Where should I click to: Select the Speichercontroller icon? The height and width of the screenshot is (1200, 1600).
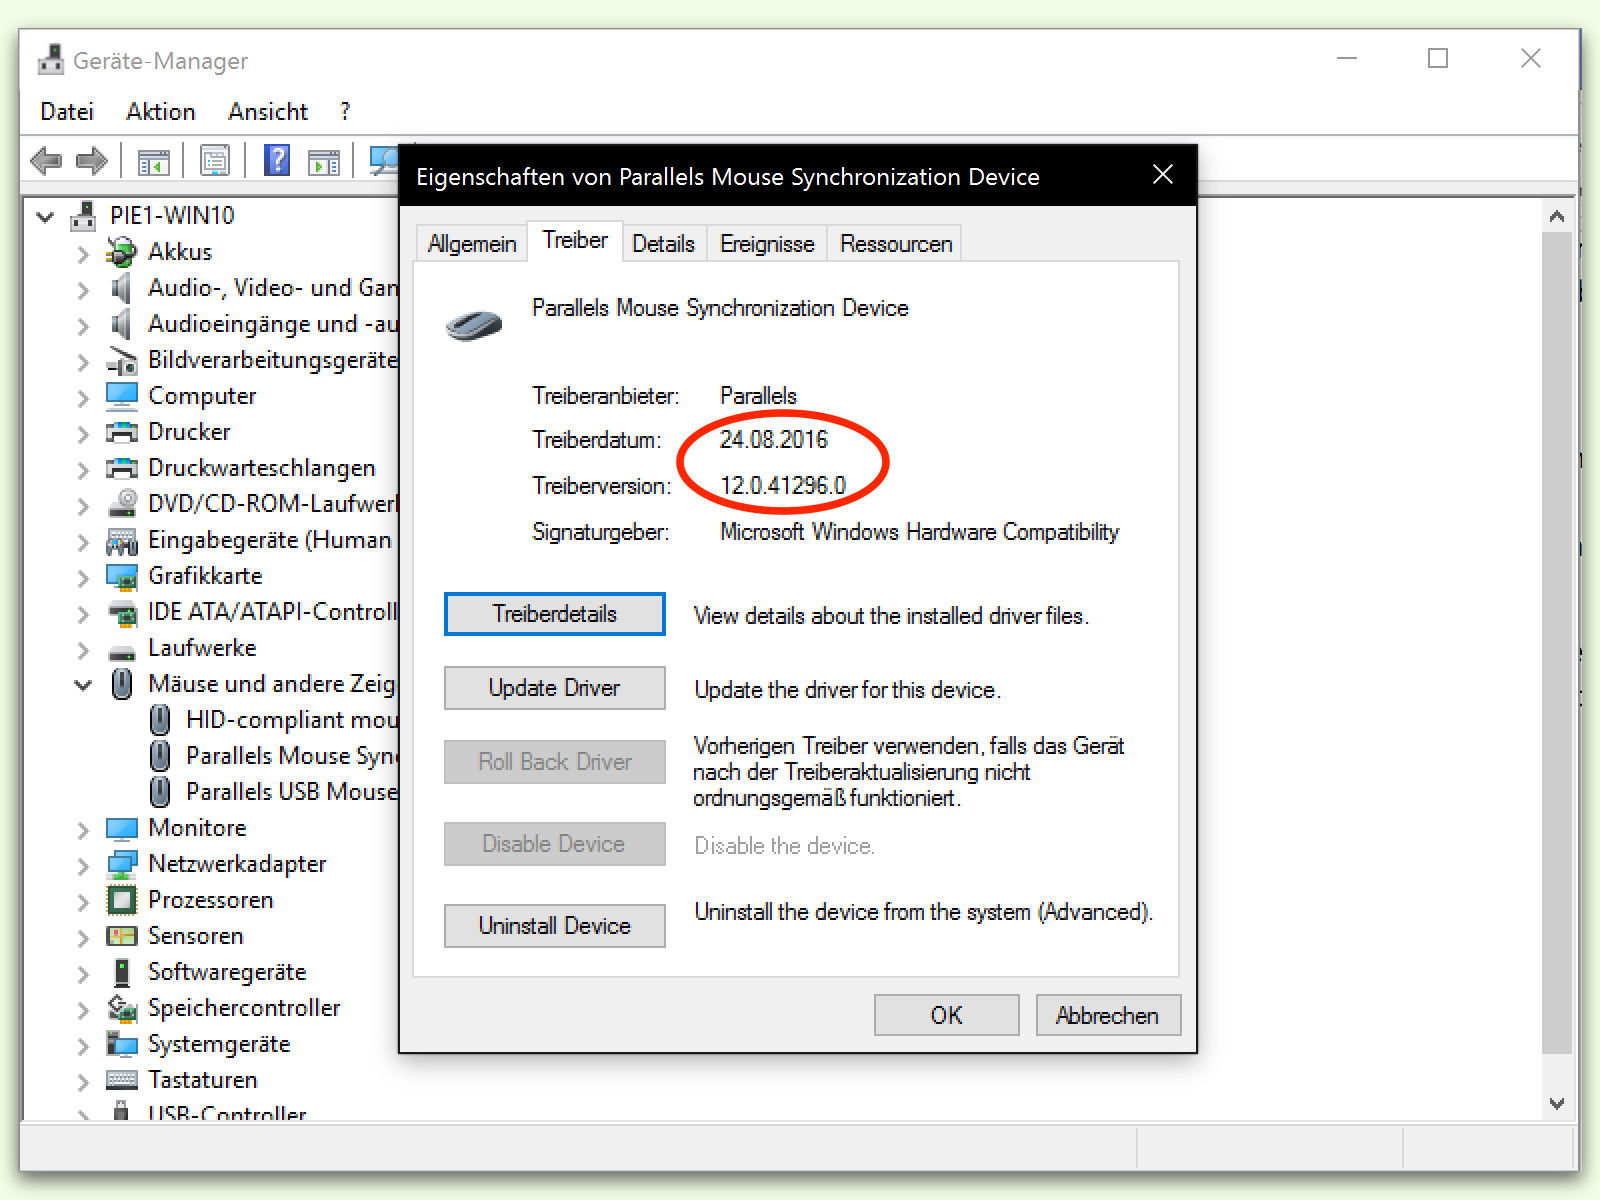click(122, 1008)
